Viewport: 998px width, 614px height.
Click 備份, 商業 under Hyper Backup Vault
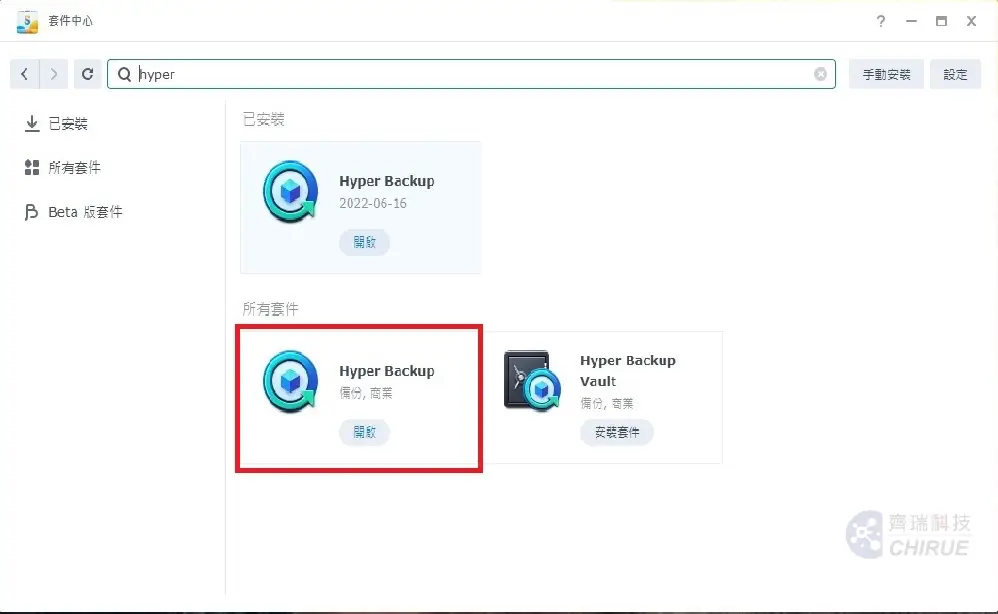[607, 403]
